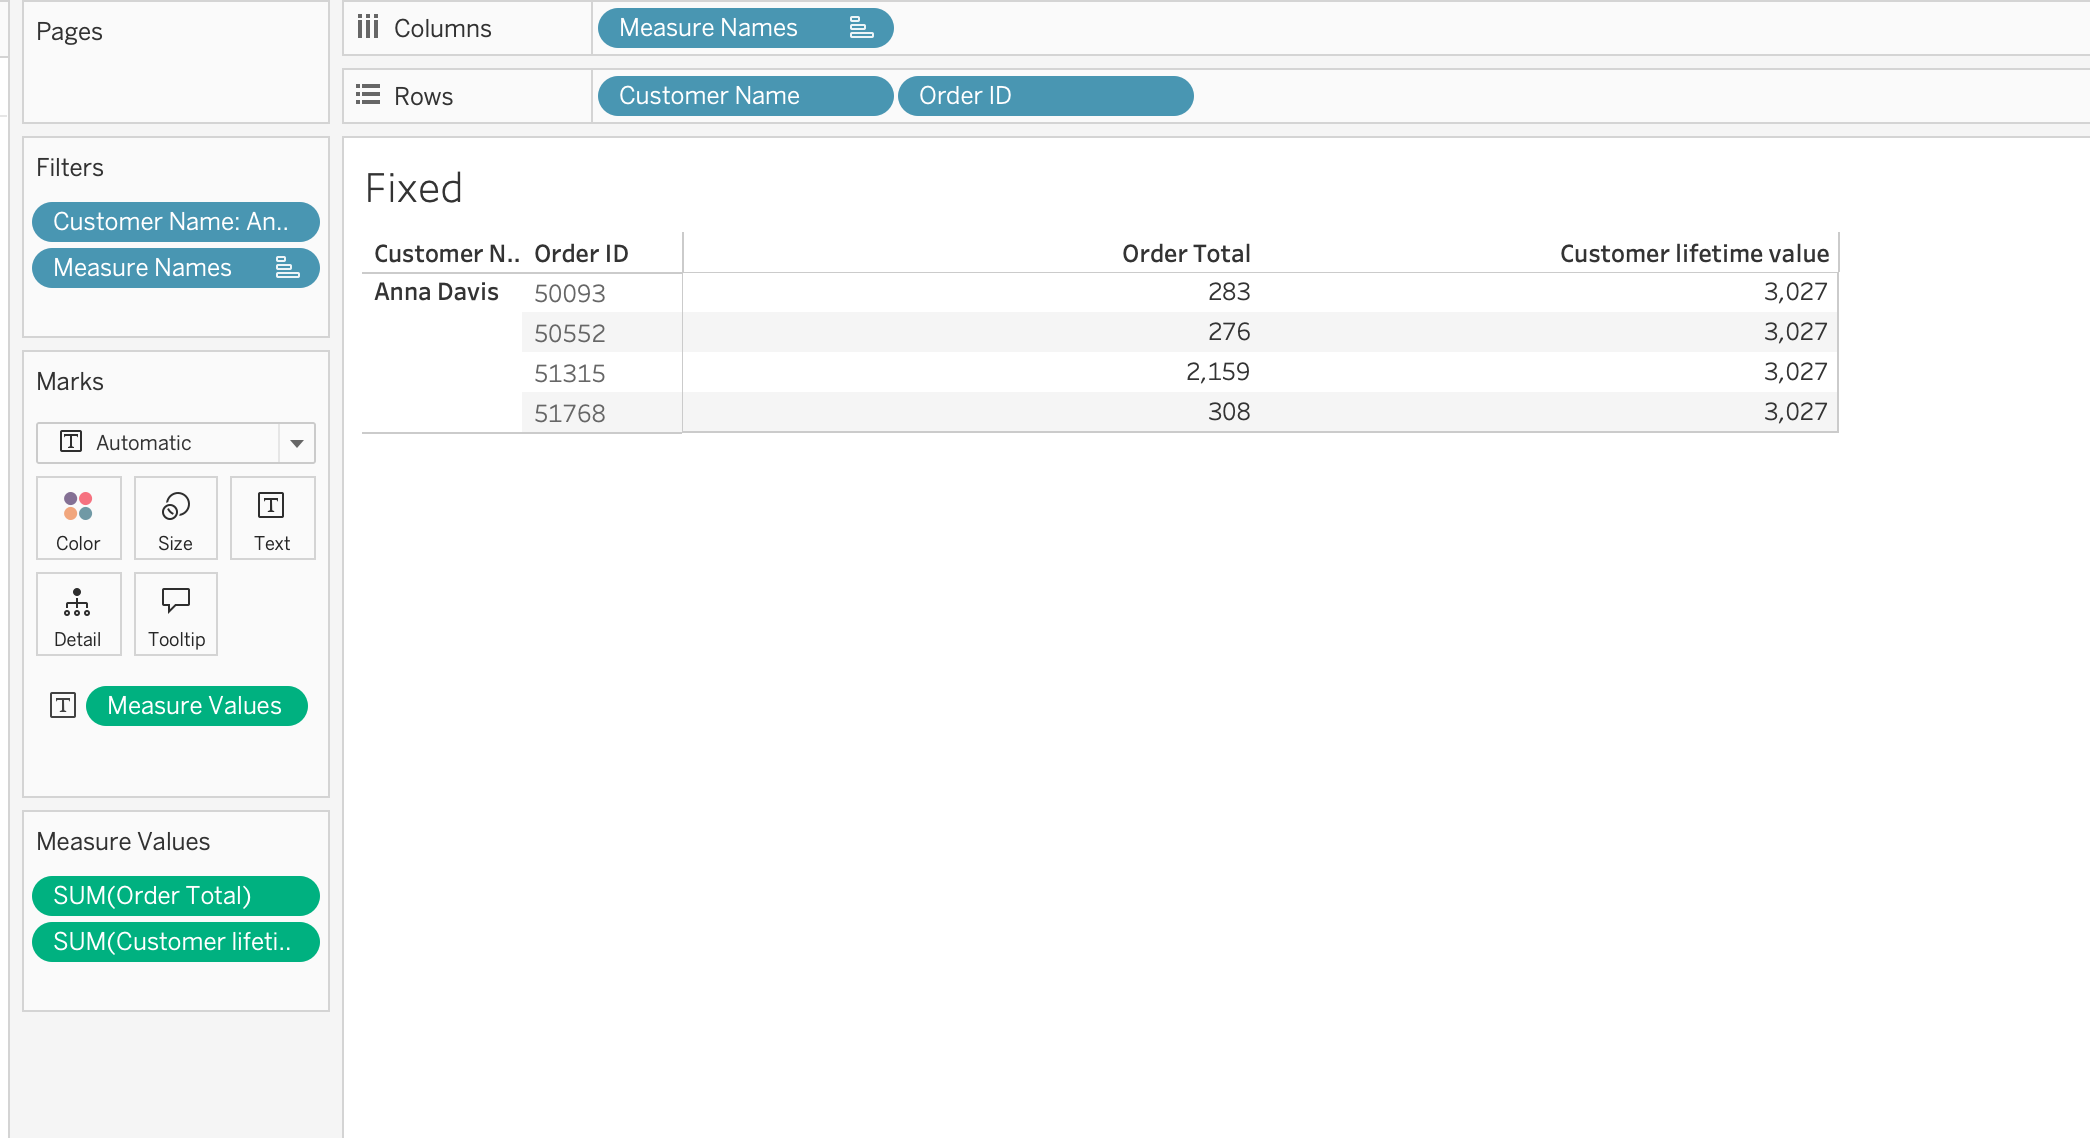Click the Columns shelf icon

pos(368,27)
